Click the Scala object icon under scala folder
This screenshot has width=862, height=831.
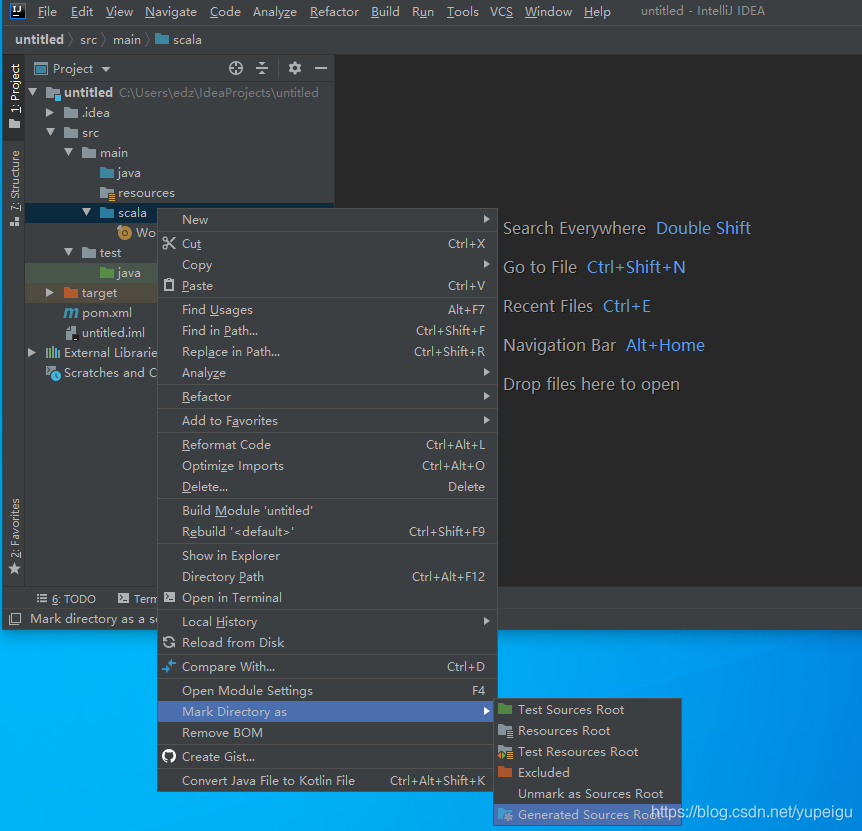point(125,232)
